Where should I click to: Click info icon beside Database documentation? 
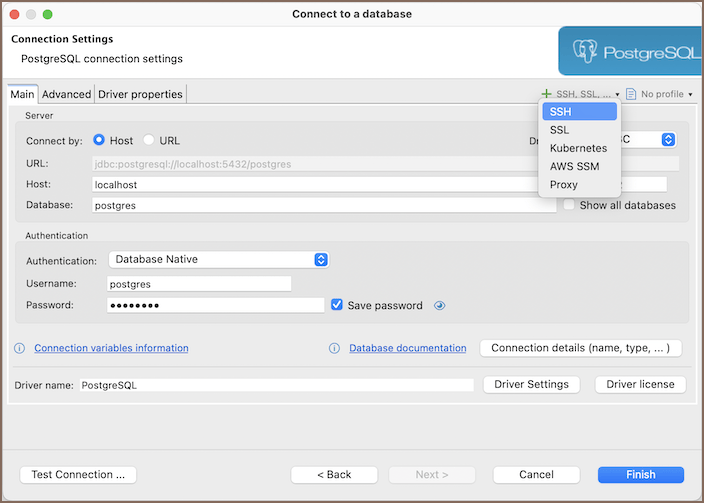click(334, 348)
